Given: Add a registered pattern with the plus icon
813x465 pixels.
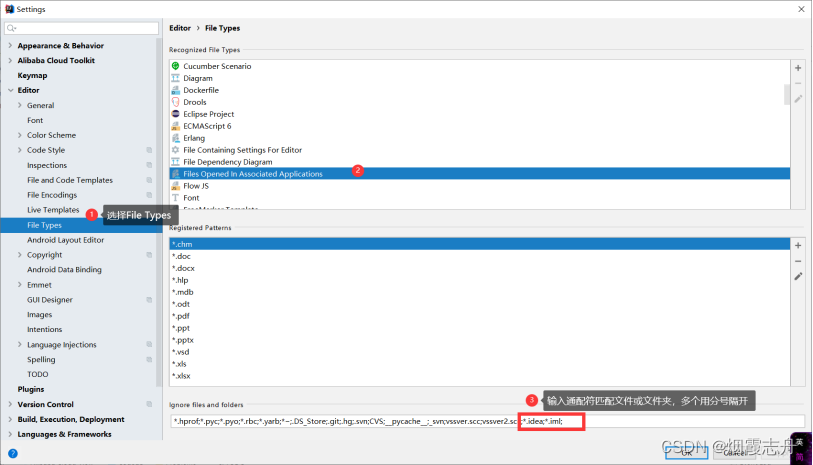Looking at the screenshot, I should tap(798, 245).
